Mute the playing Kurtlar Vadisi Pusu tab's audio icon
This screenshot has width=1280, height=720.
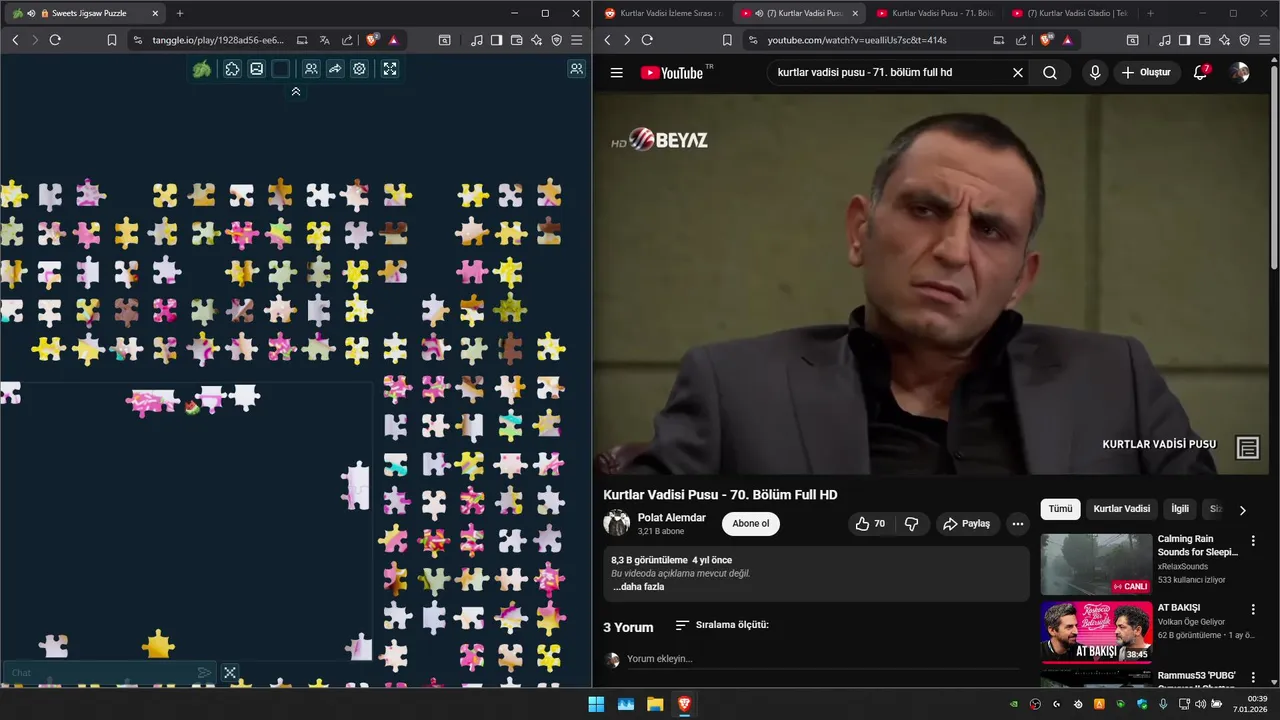pos(759,13)
